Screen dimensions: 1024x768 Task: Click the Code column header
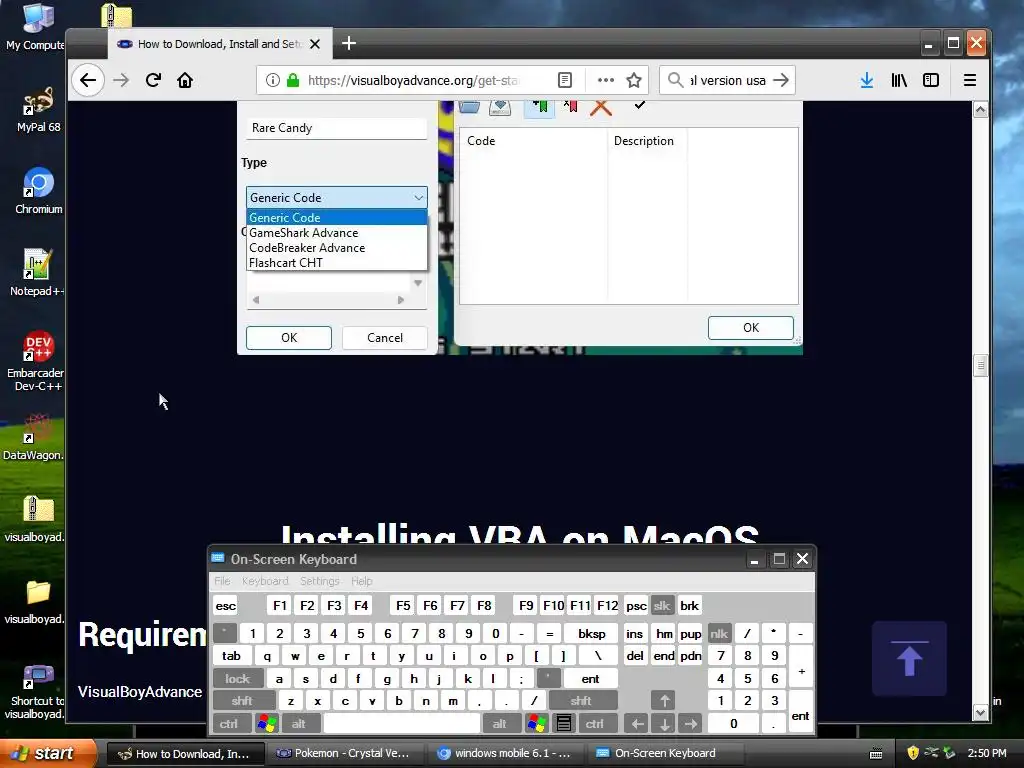pos(534,141)
